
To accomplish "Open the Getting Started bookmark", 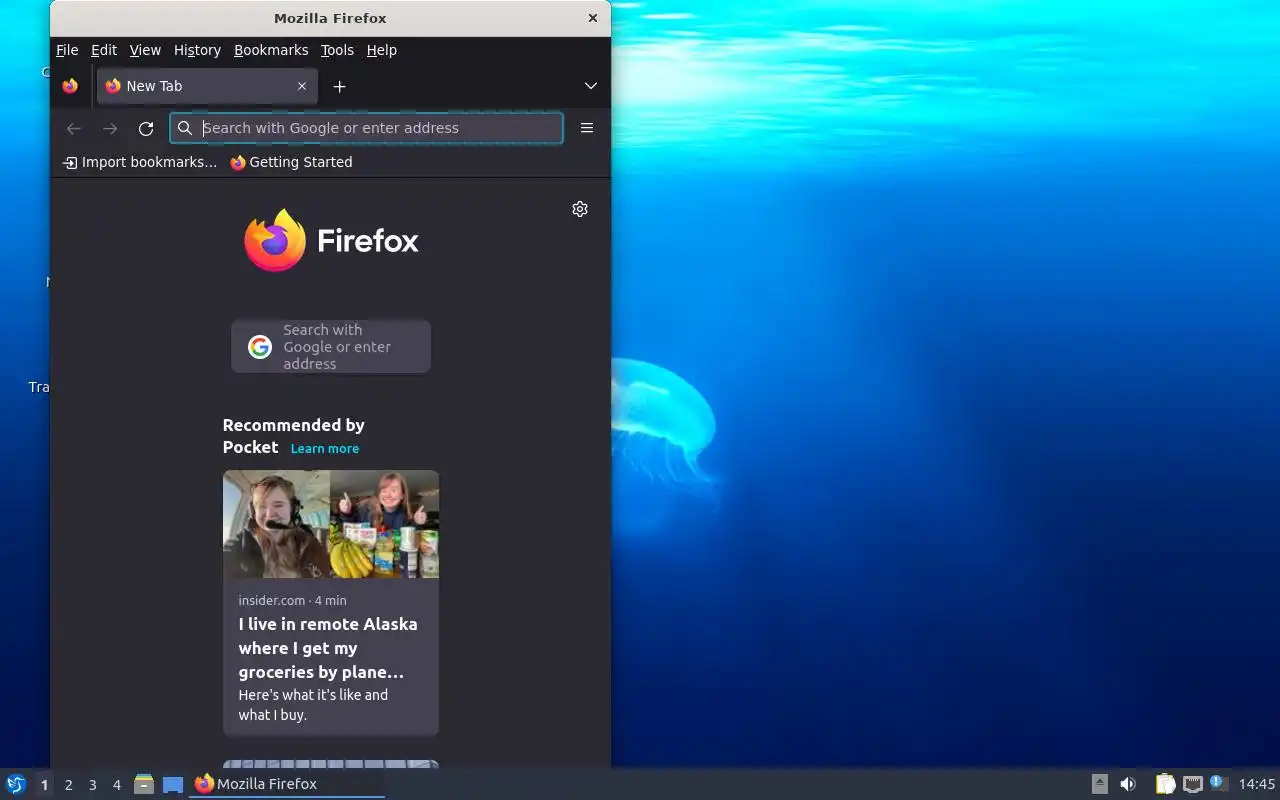I will pyautogui.click(x=291, y=162).
